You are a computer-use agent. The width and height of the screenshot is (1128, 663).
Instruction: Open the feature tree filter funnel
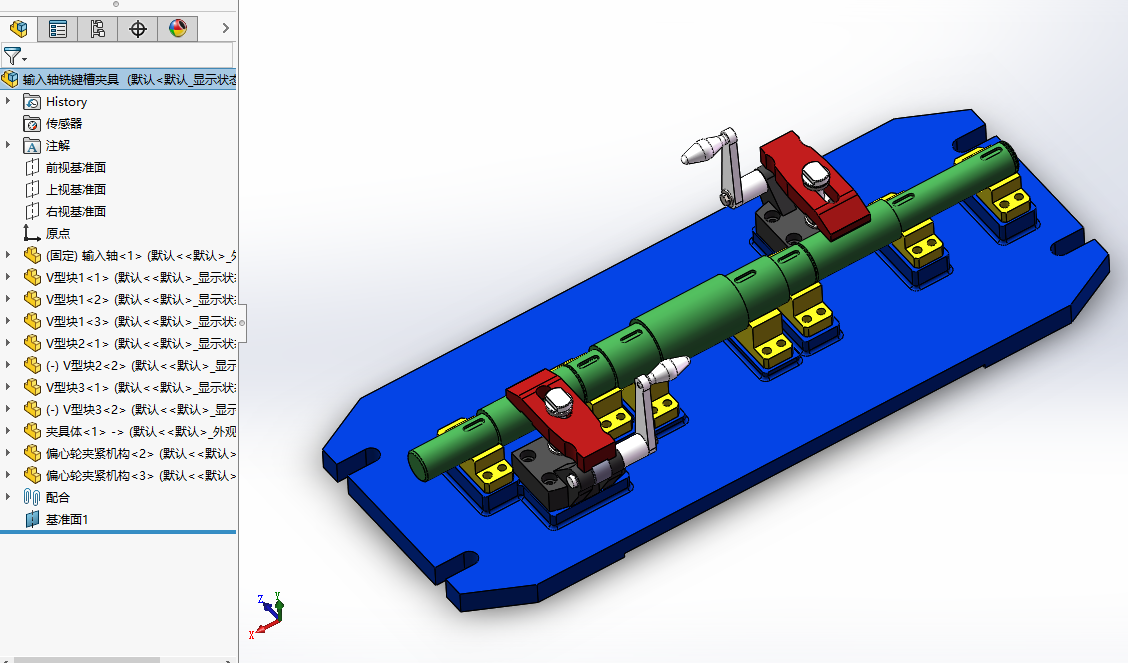coord(13,55)
